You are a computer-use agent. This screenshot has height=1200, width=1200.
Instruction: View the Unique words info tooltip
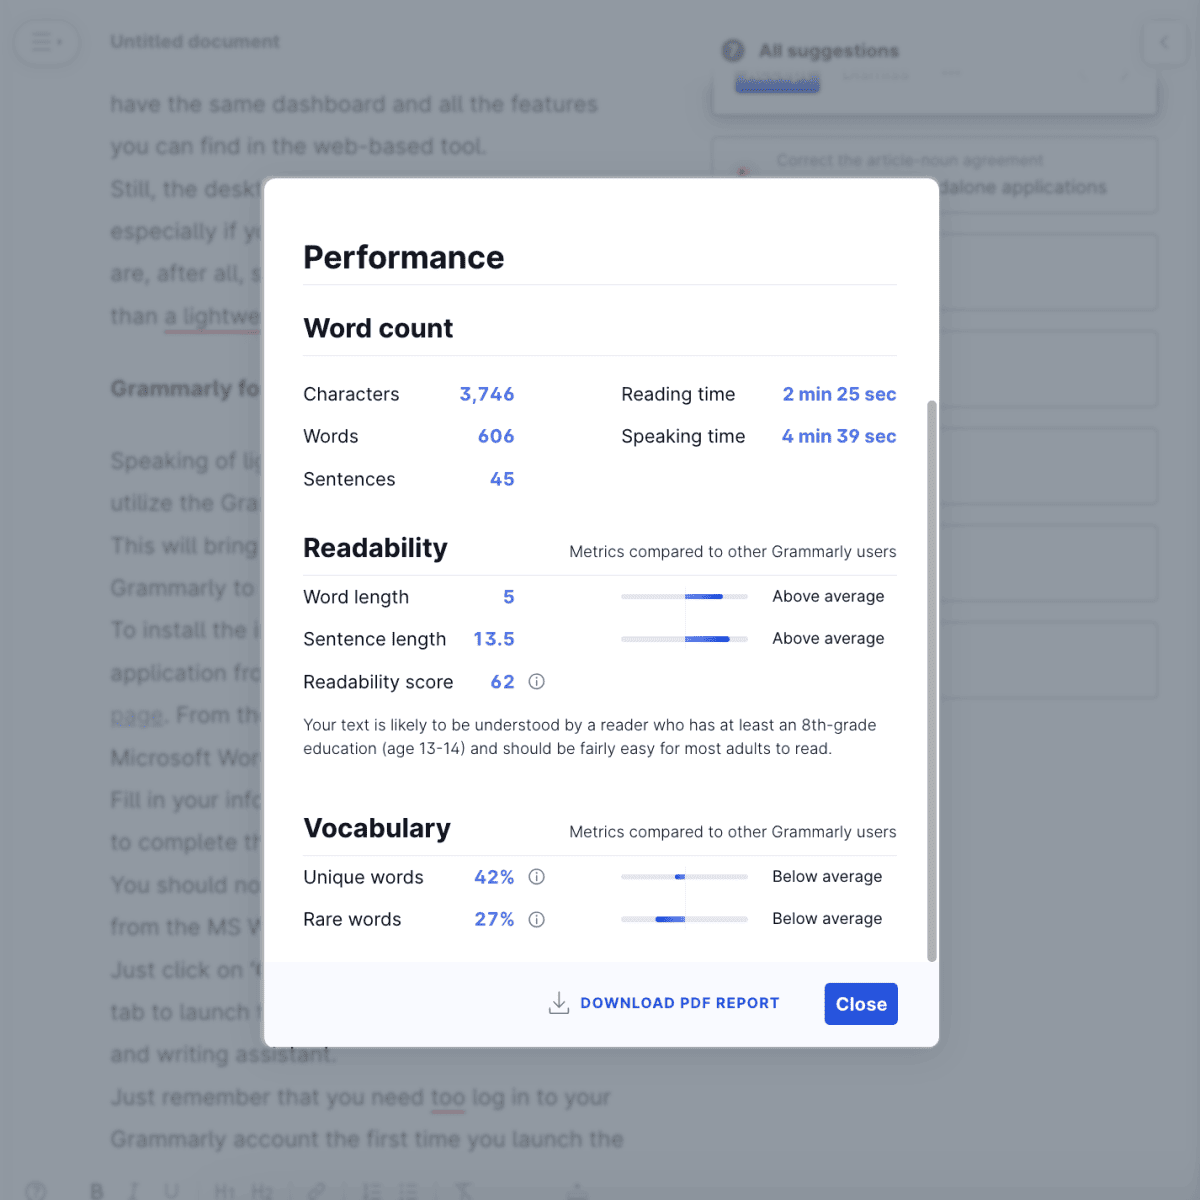(x=536, y=877)
